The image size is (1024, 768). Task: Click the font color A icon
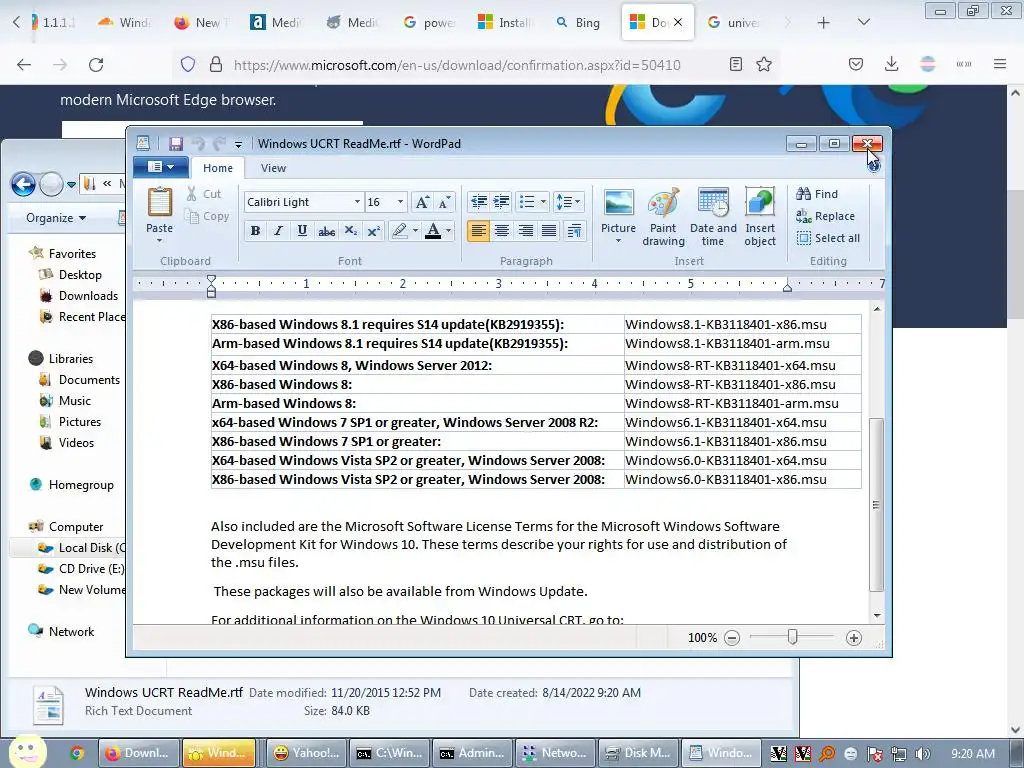[x=432, y=231]
